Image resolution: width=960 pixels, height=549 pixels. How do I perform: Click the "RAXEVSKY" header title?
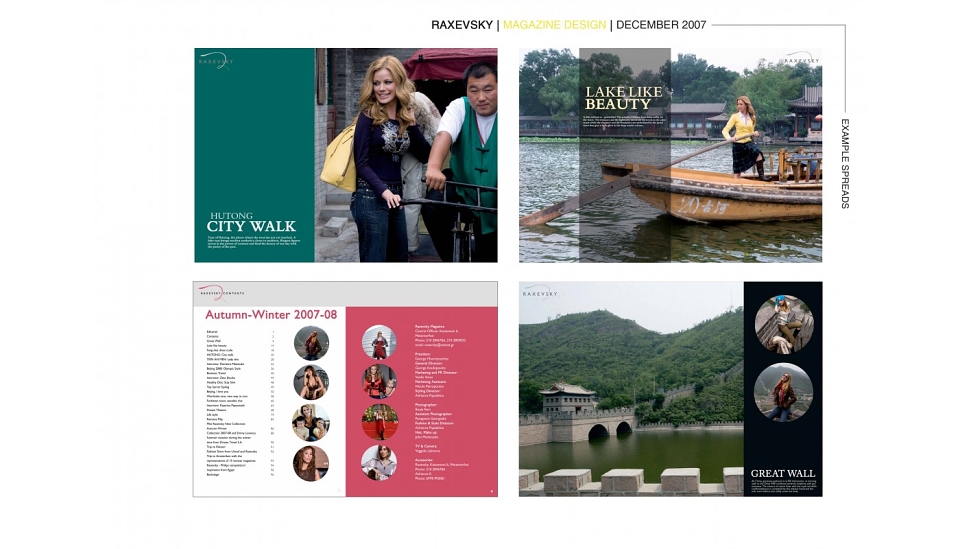pos(462,25)
